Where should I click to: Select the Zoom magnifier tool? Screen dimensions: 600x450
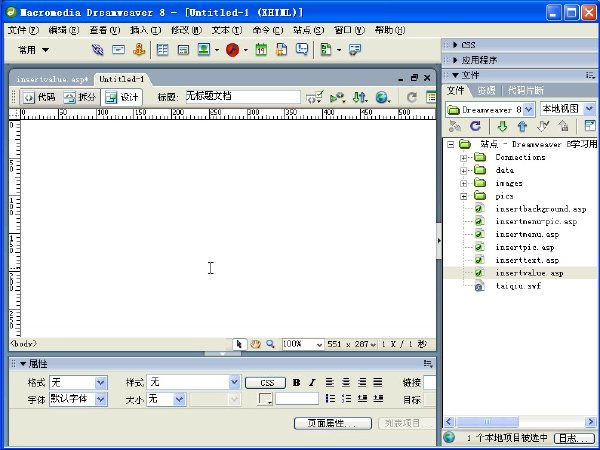coord(270,344)
